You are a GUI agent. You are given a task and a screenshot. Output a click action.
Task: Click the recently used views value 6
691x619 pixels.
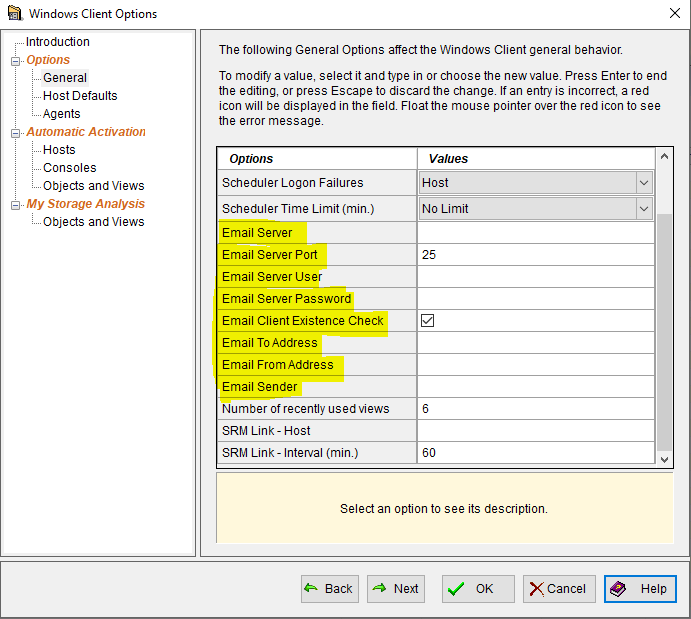click(x=535, y=409)
